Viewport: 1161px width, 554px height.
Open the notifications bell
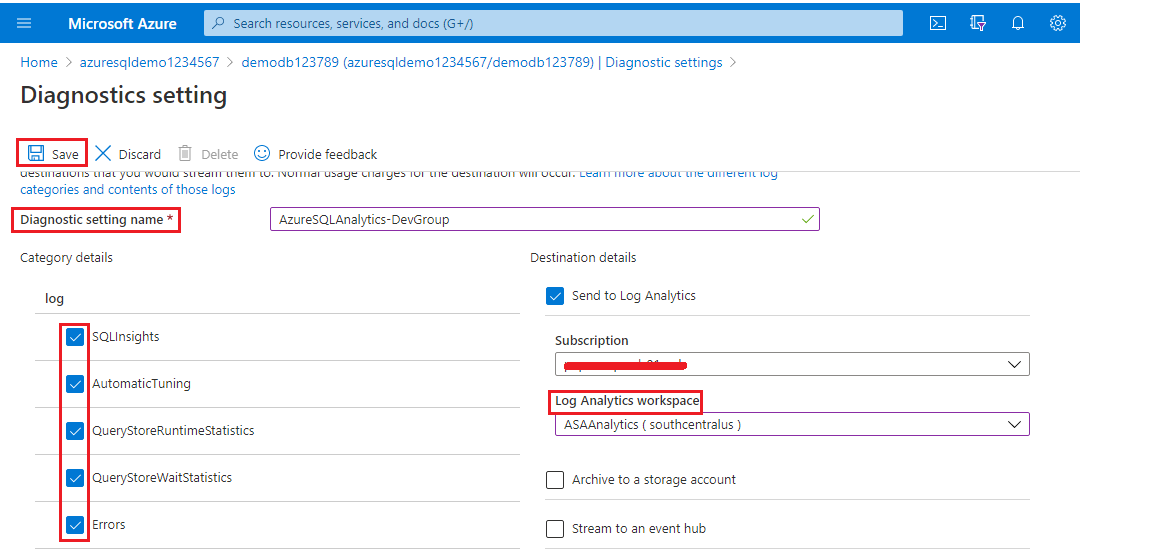(x=1018, y=23)
